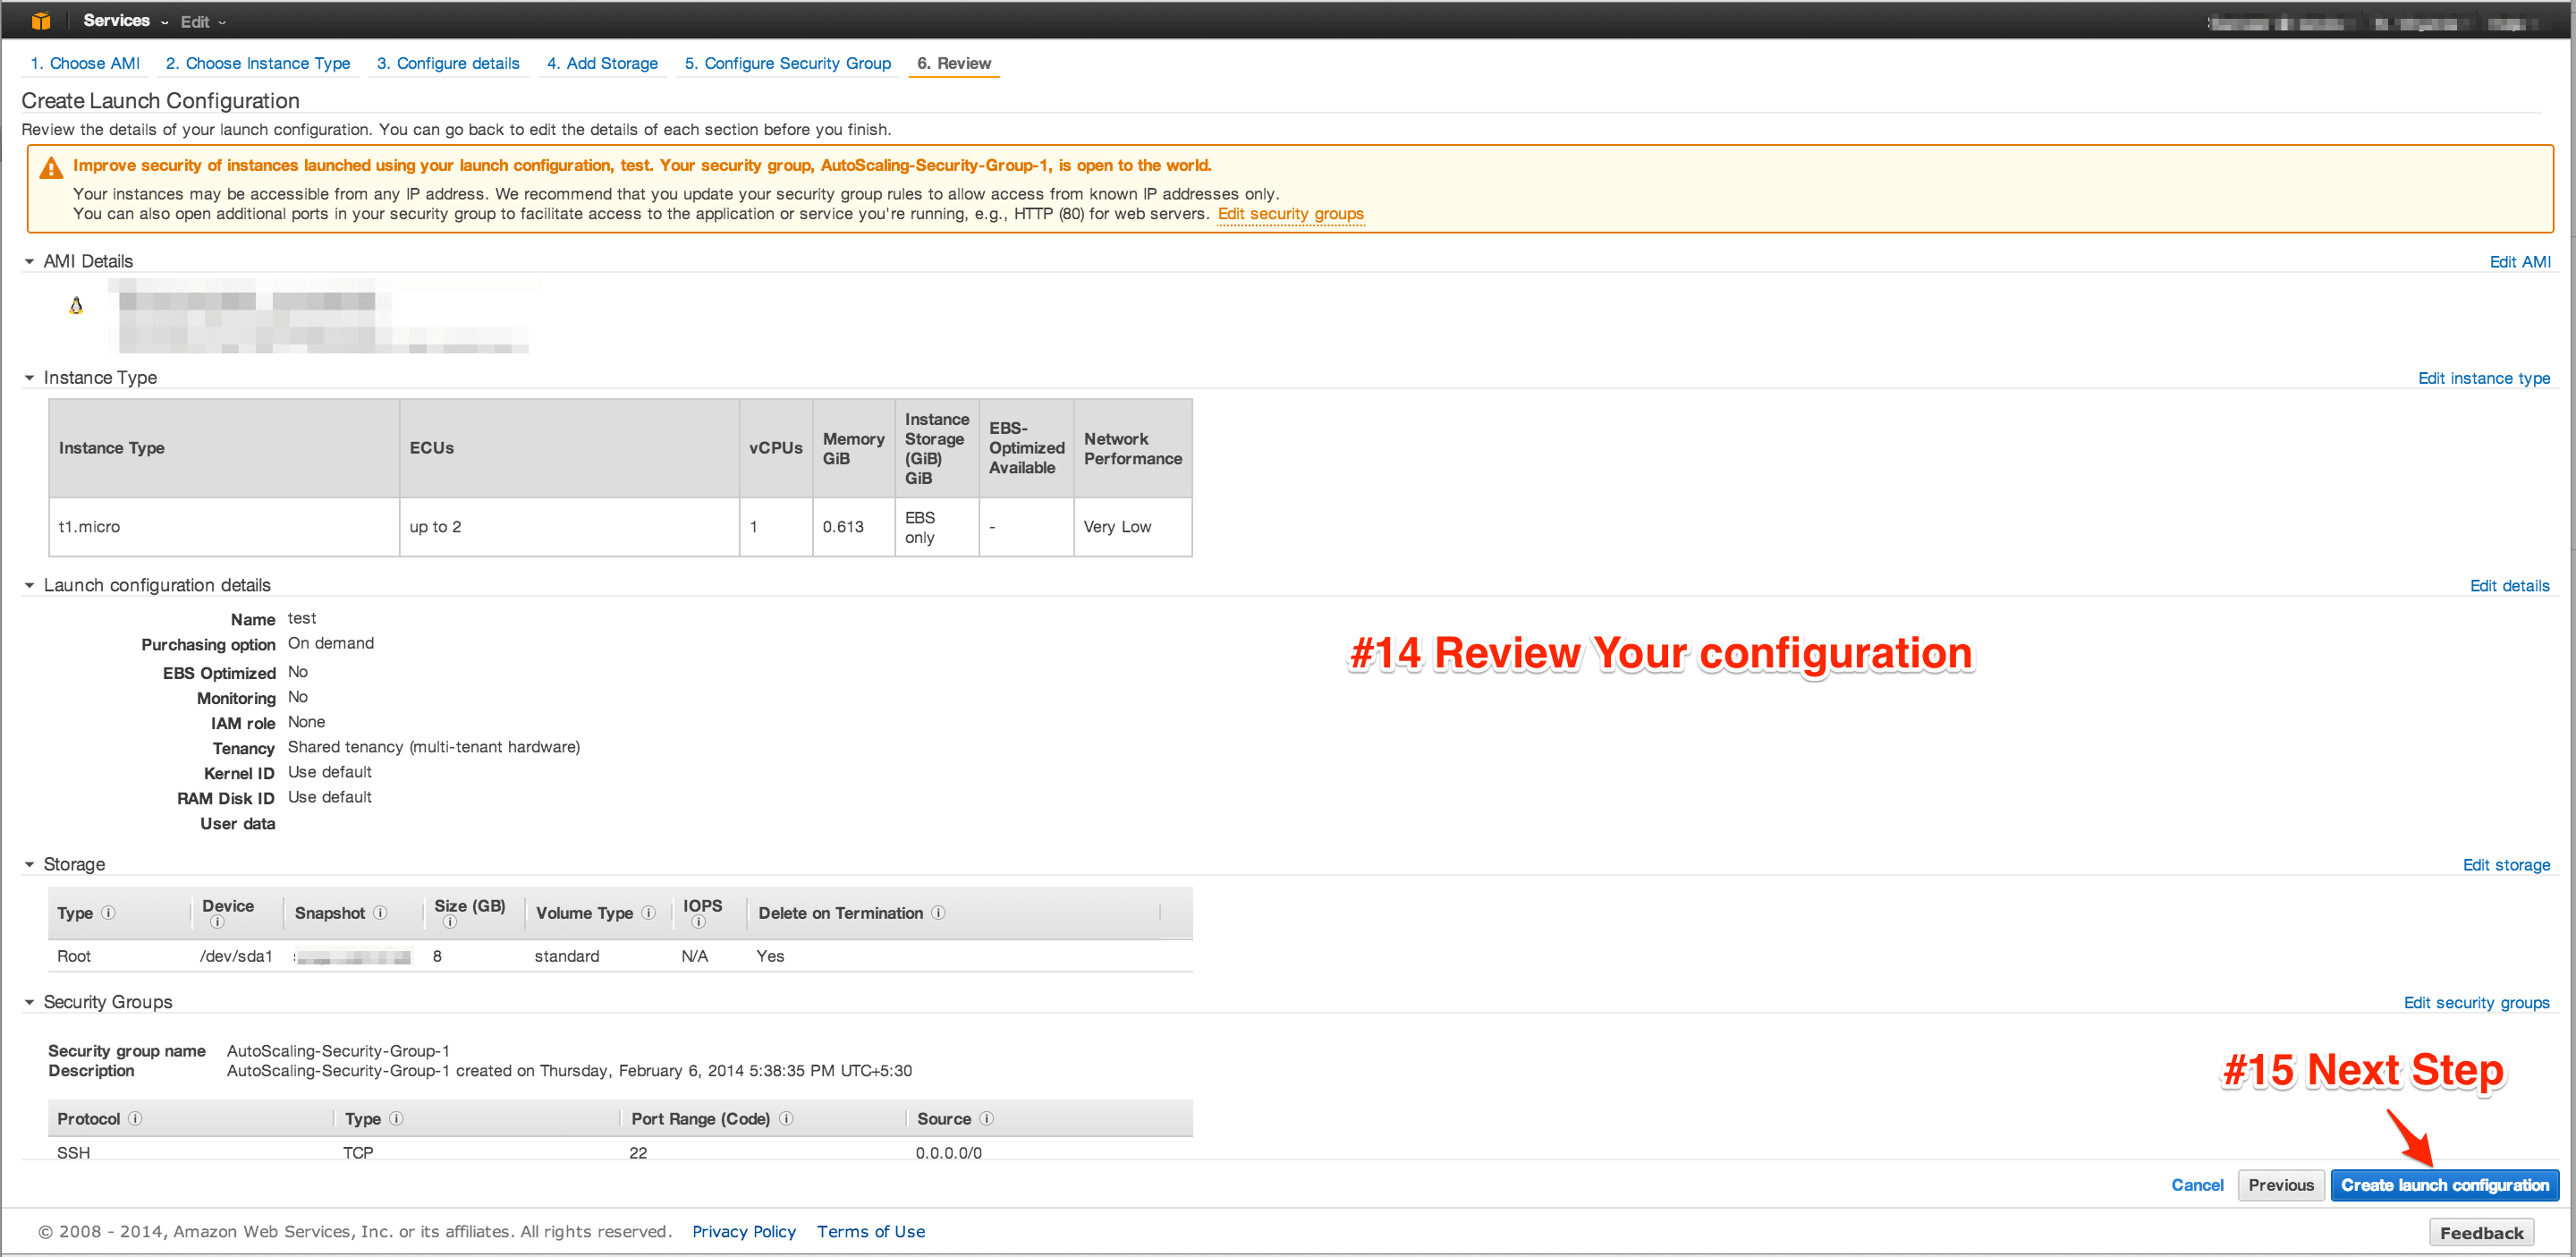Image resolution: width=2576 pixels, height=1257 pixels.
Task: Go to step 1 Choose AMI tab
Action: [85, 63]
